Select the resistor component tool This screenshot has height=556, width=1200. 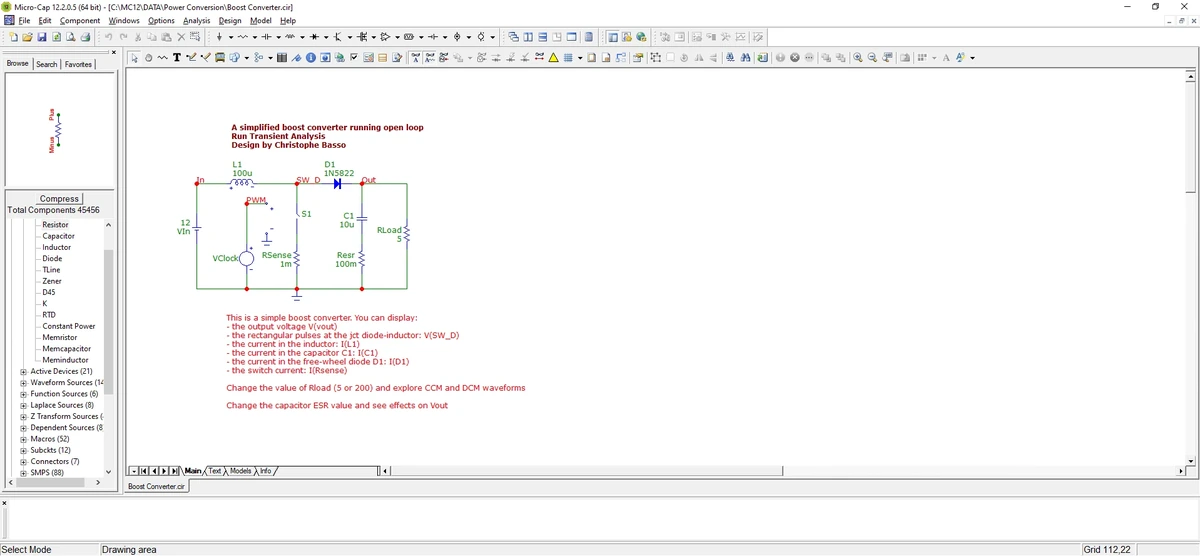click(243, 37)
